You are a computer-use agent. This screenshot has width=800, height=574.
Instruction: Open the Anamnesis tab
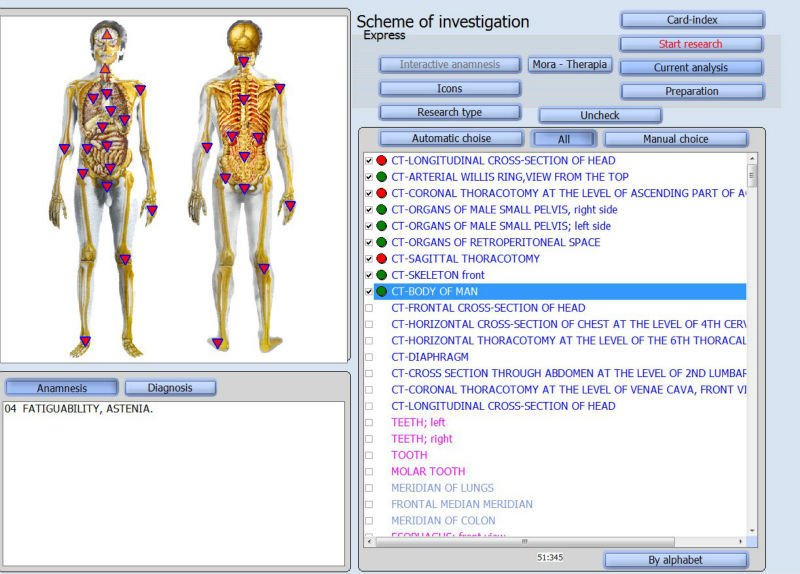tap(62, 388)
